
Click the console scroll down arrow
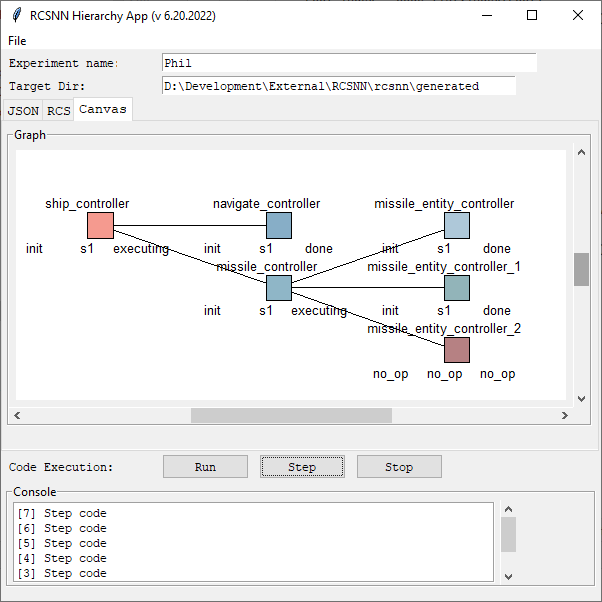[508, 576]
